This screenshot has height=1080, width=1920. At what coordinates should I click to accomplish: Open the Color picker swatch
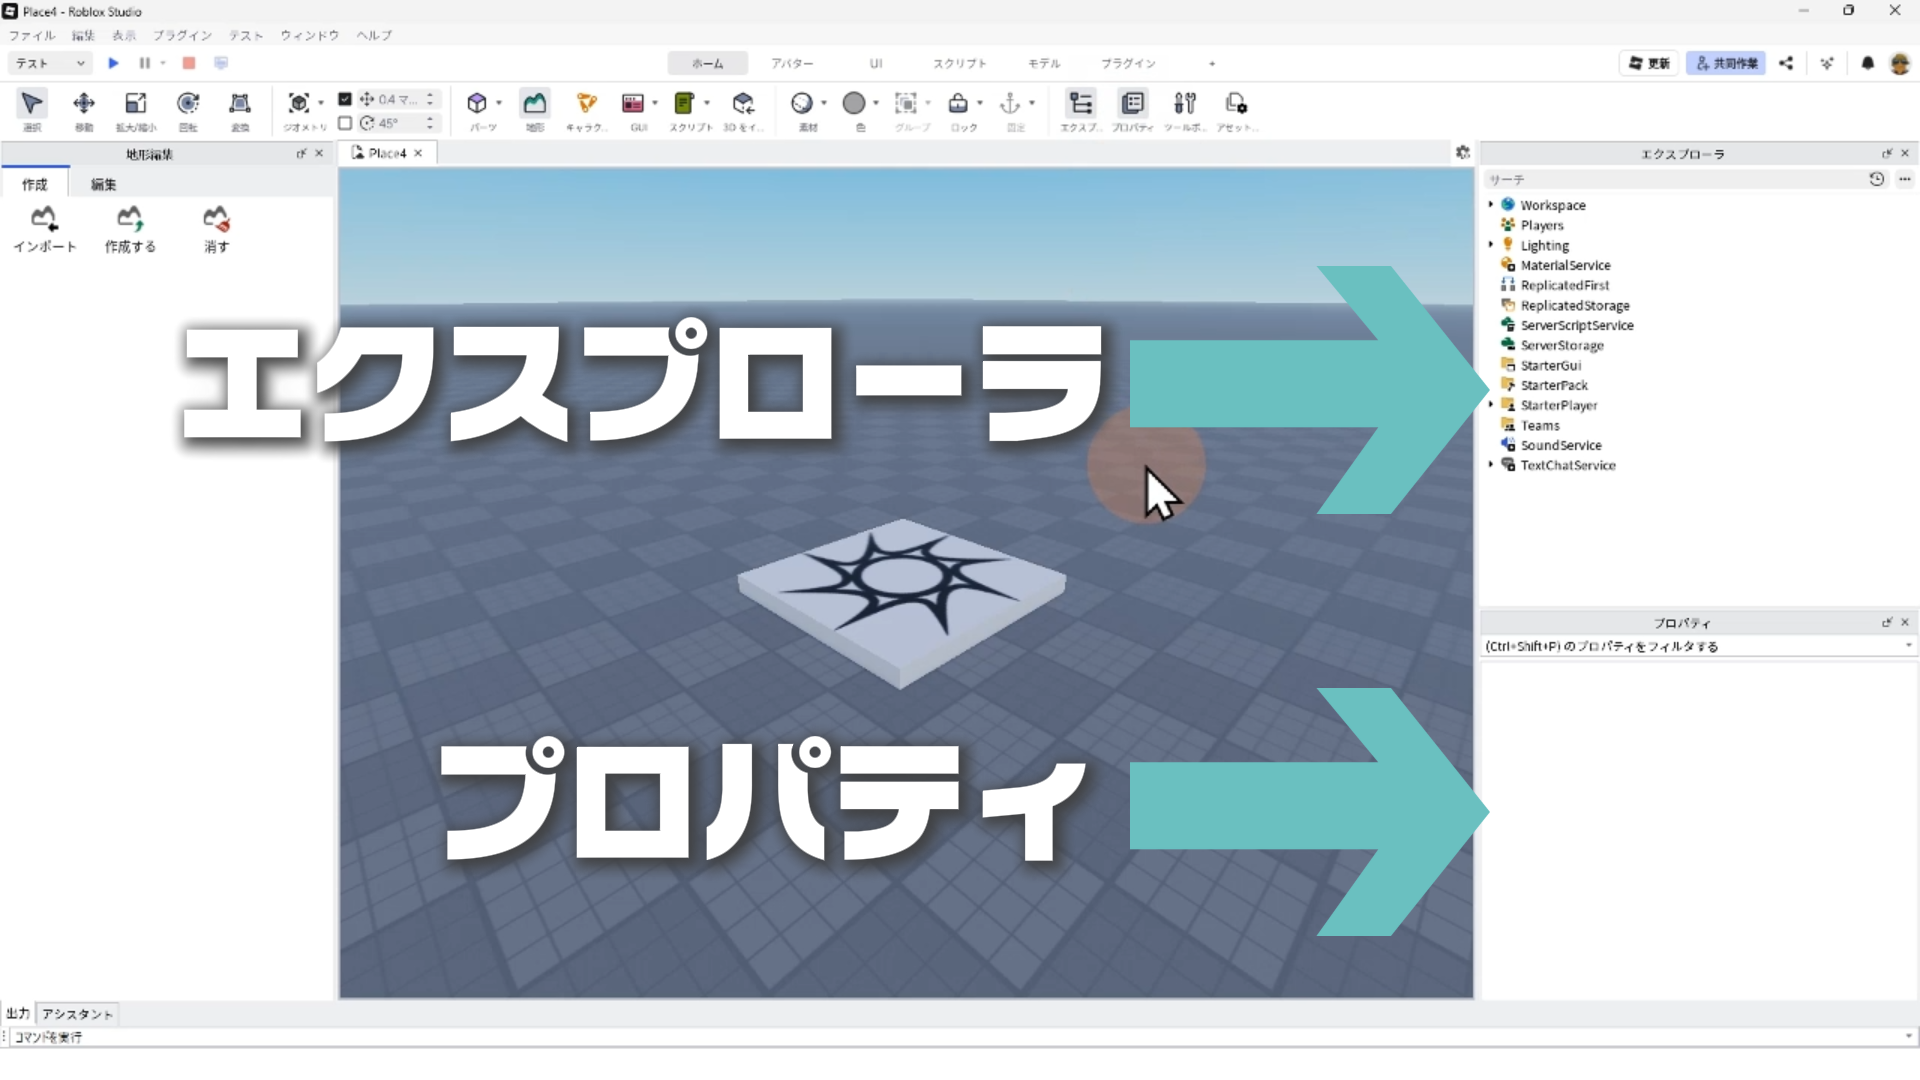[x=853, y=104]
